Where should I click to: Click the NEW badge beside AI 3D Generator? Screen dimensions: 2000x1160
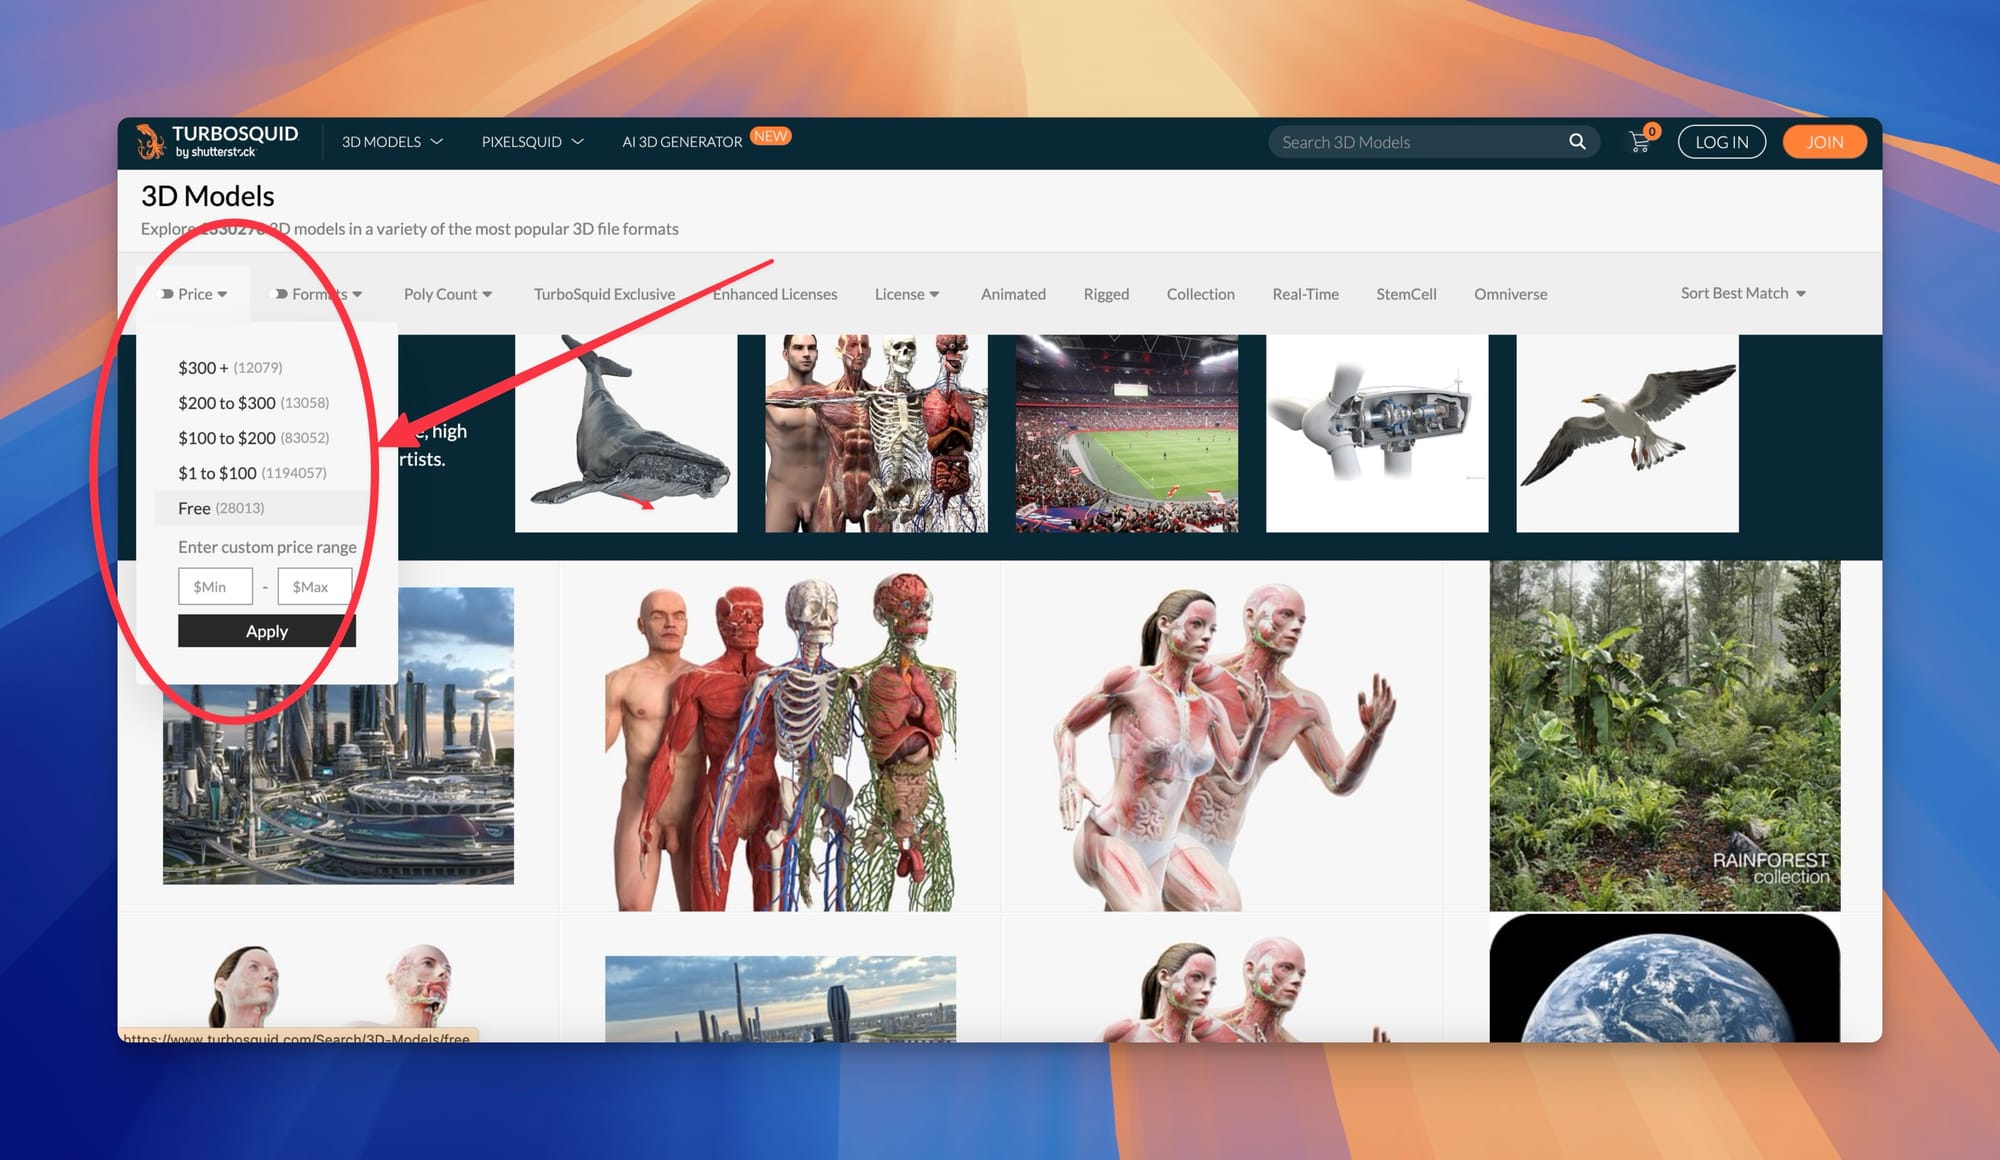click(x=770, y=137)
